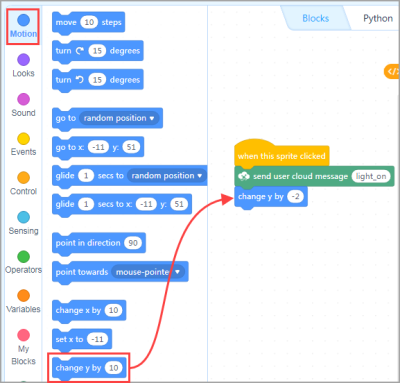This screenshot has width=400, height=383.
Task: Open the Variables block category
Action: [23, 302]
